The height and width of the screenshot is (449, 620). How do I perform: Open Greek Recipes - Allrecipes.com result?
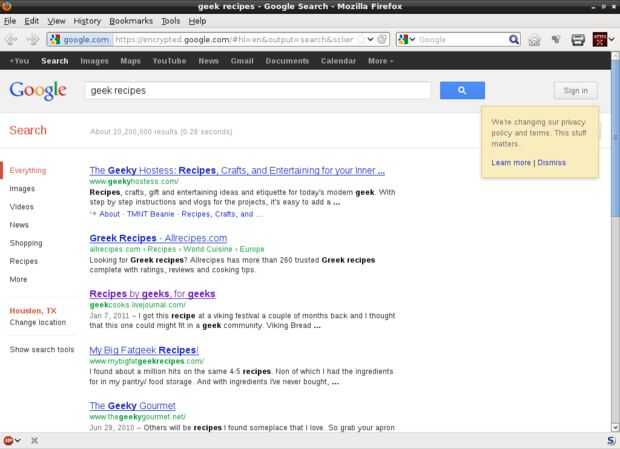click(x=158, y=238)
